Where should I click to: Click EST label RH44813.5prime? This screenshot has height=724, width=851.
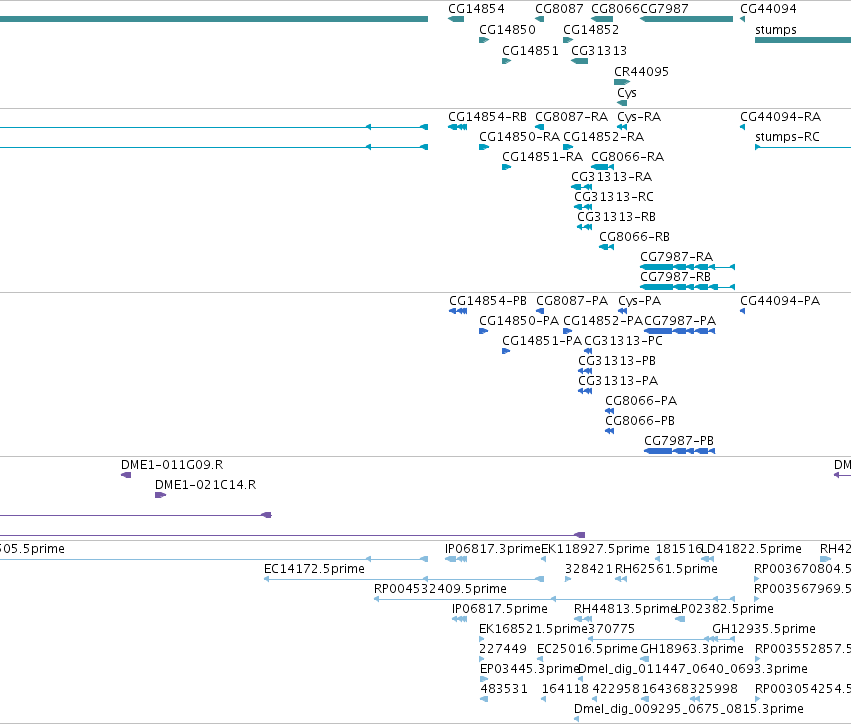click(625, 609)
